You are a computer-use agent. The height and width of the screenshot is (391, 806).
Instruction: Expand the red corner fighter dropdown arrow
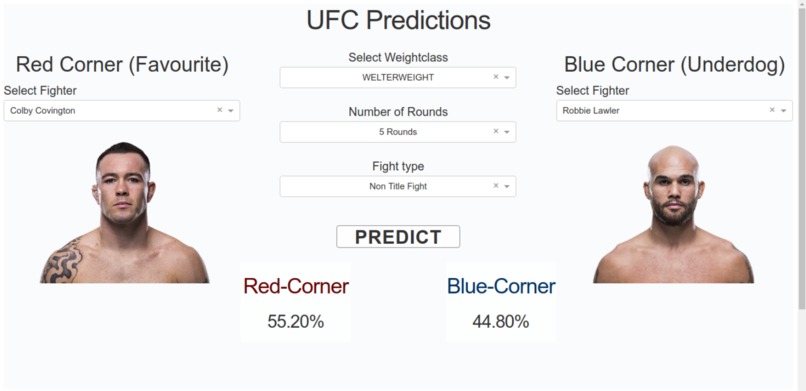click(231, 110)
